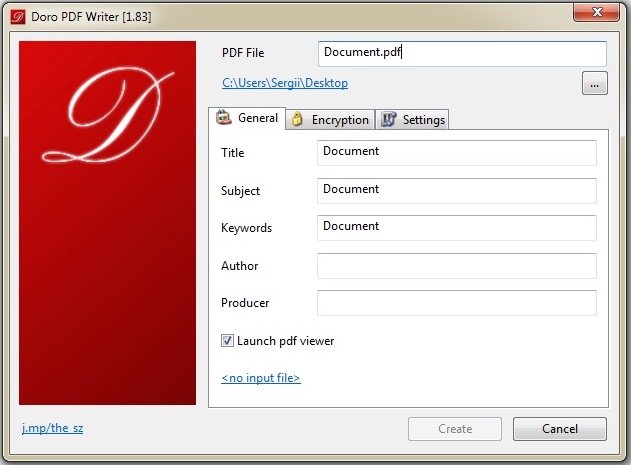Click the Encryption padlock icon
The width and height of the screenshot is (631, 465).
[297, 119]
